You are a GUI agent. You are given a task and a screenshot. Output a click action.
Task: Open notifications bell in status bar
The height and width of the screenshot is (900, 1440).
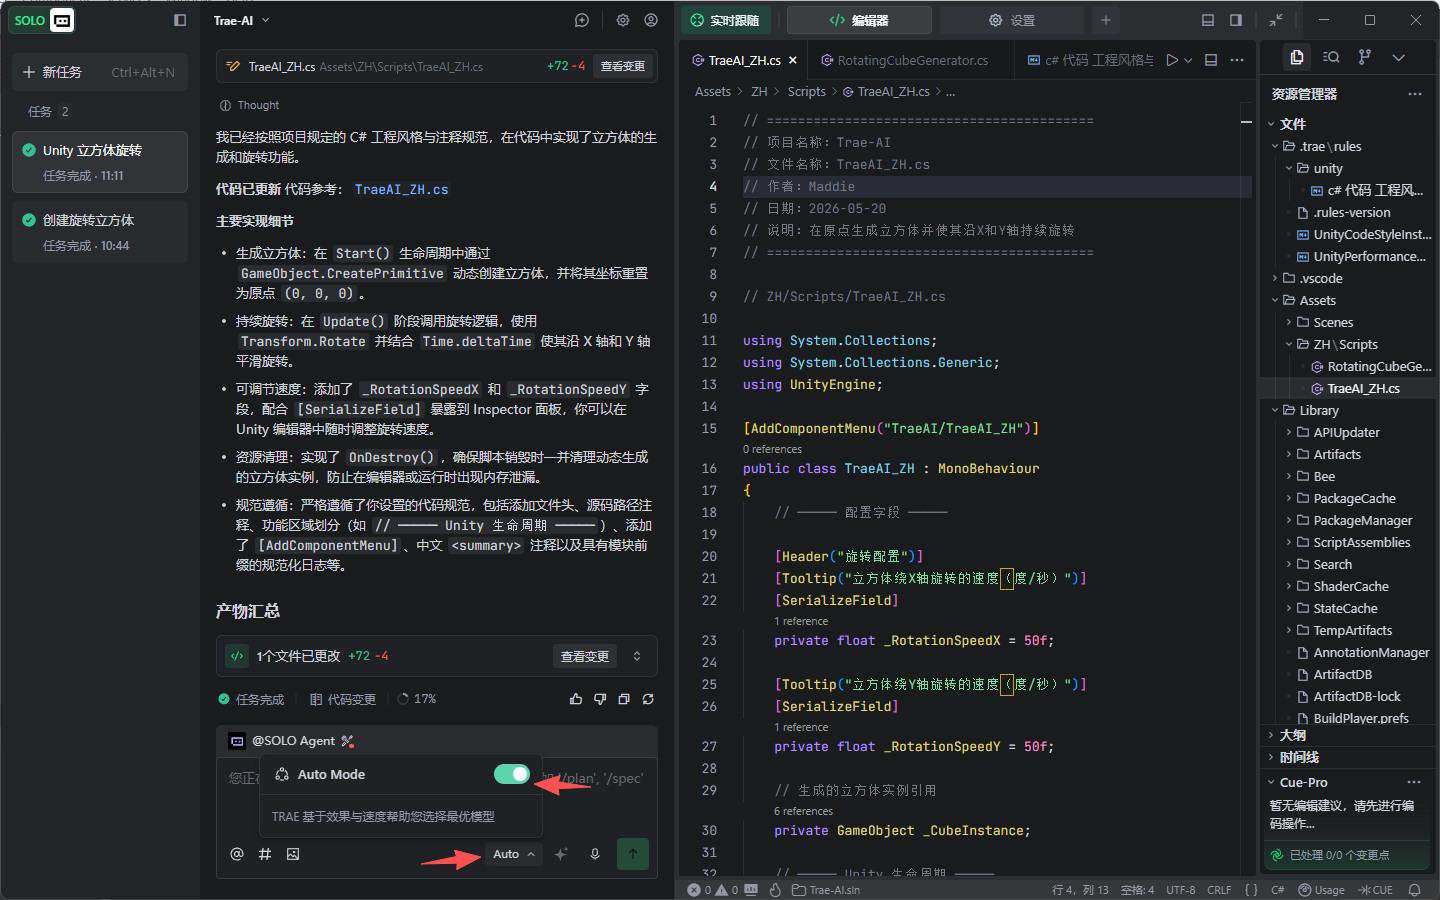(x=1414, y=890)
